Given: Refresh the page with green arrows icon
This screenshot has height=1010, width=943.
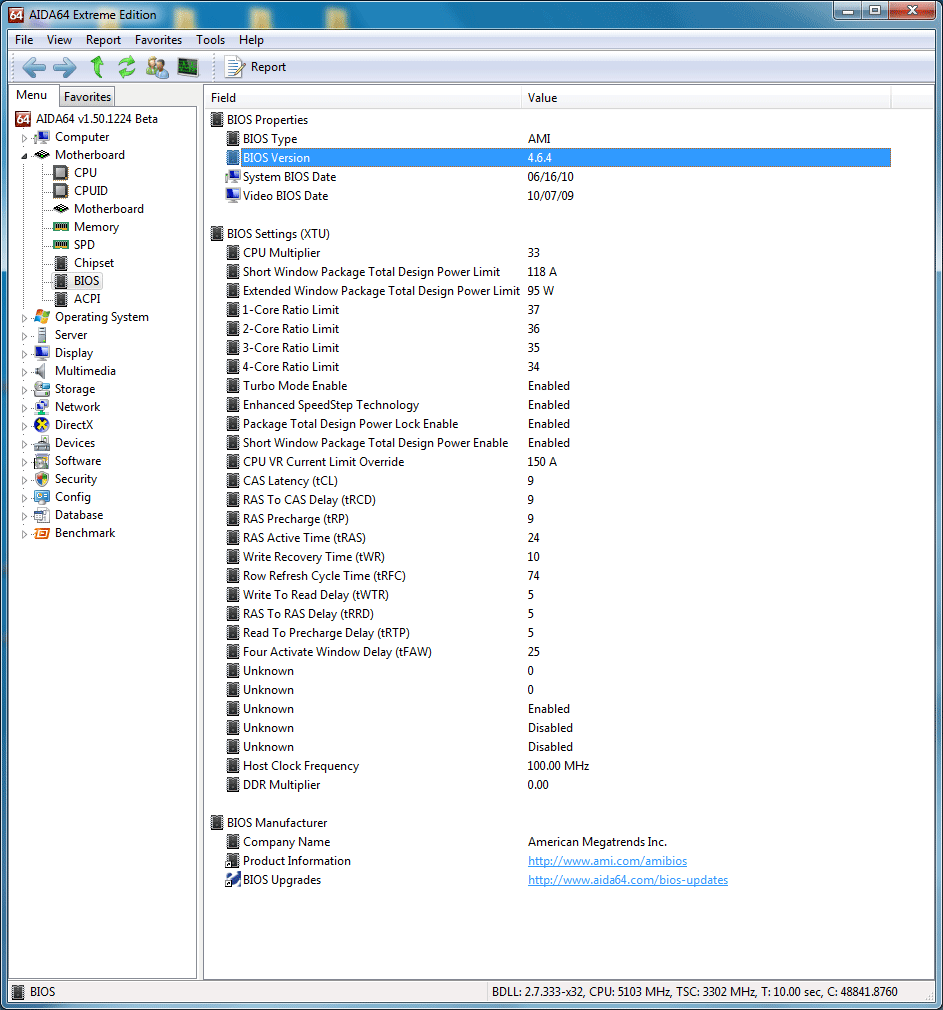Looking at the screenshot, I should coord(127,67).
